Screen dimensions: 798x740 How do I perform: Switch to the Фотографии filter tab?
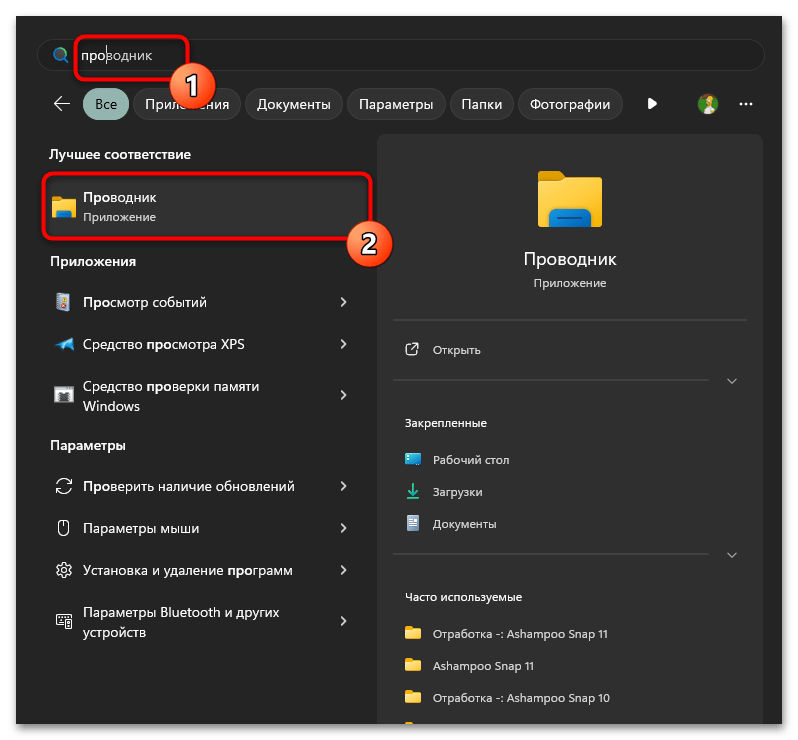(x=570, y=104)
